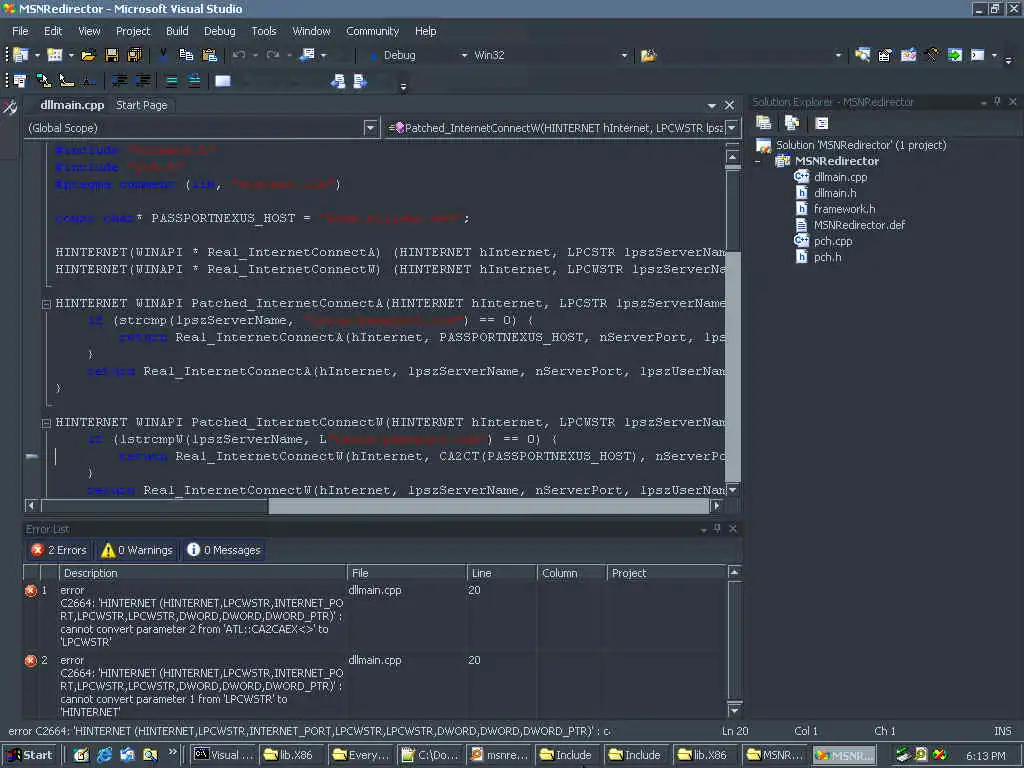1024x768 pixels.
Task: Collapse the Patched_InternetConnectW code block
Action: [x=46, y=423]
